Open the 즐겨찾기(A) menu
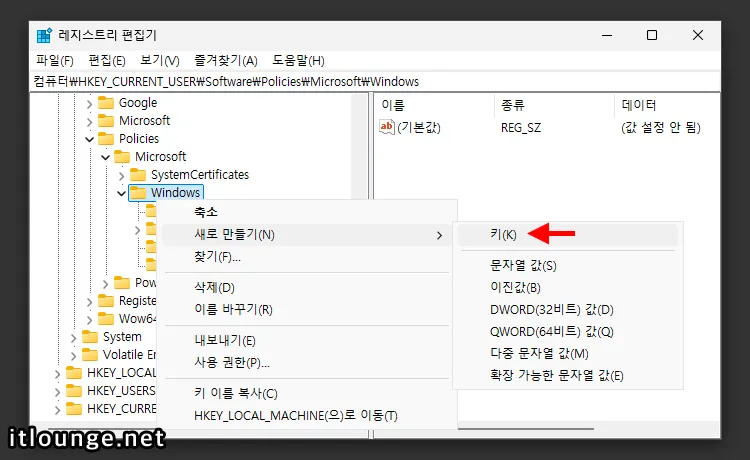This screenshot has width=750, height=460. pyautogui.click(x=226, y=61)
